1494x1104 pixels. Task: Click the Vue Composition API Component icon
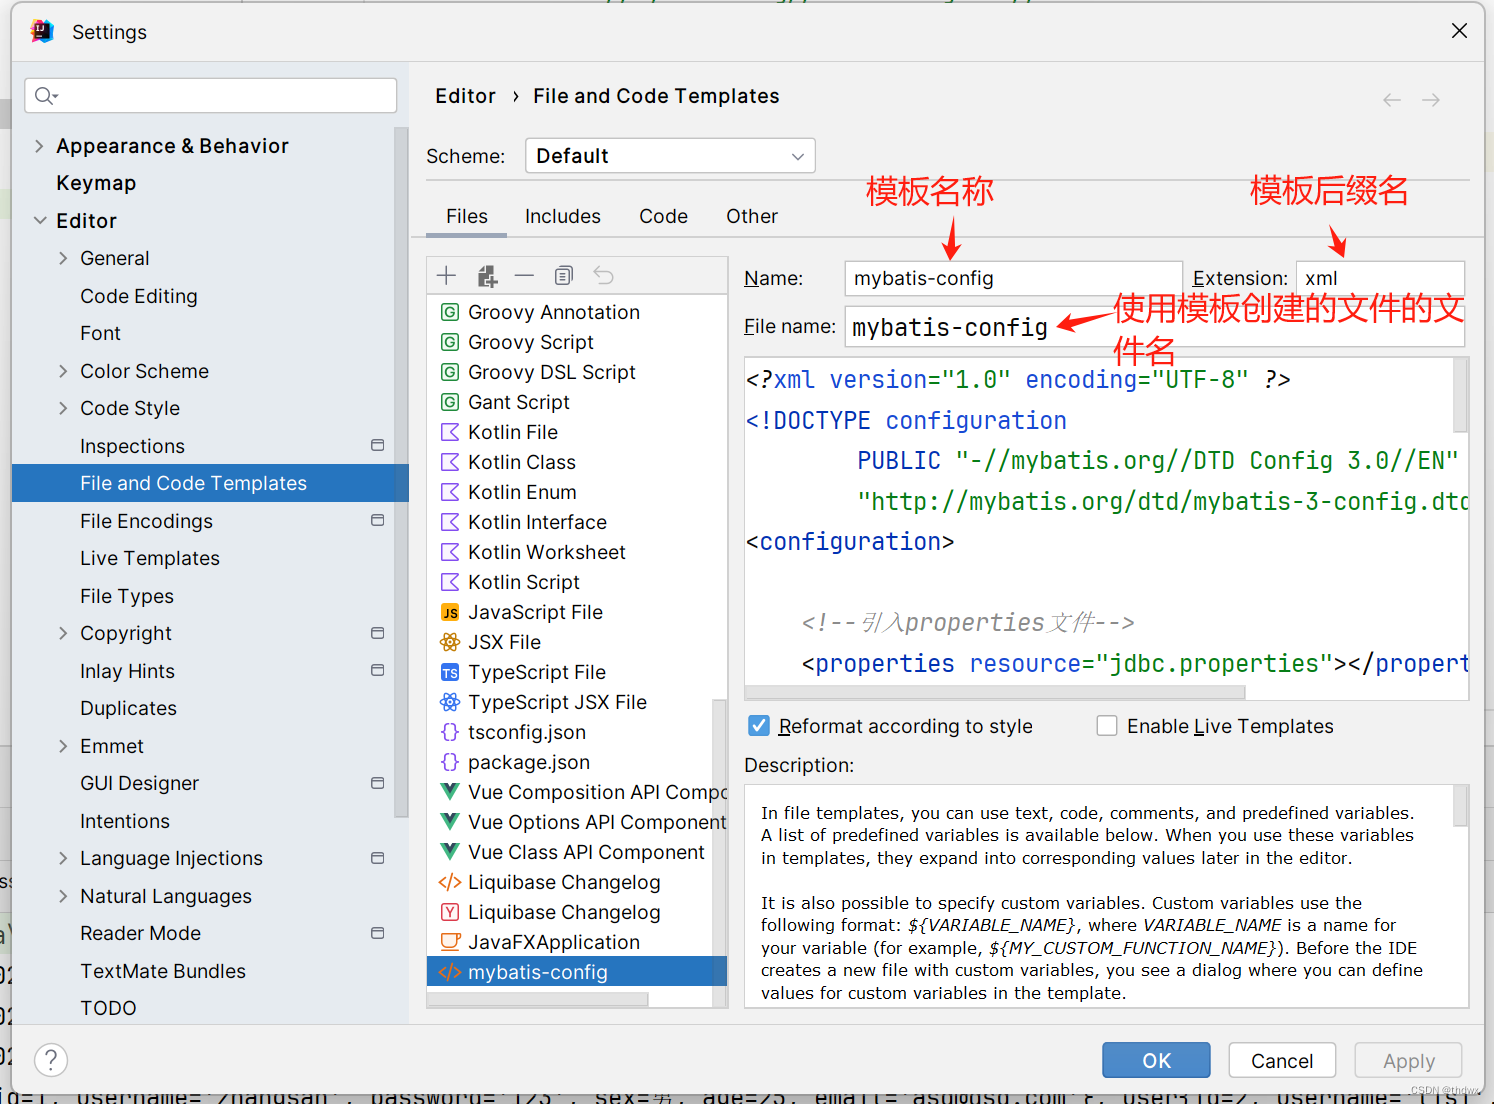pyautogui.click(x=450, y=792)
